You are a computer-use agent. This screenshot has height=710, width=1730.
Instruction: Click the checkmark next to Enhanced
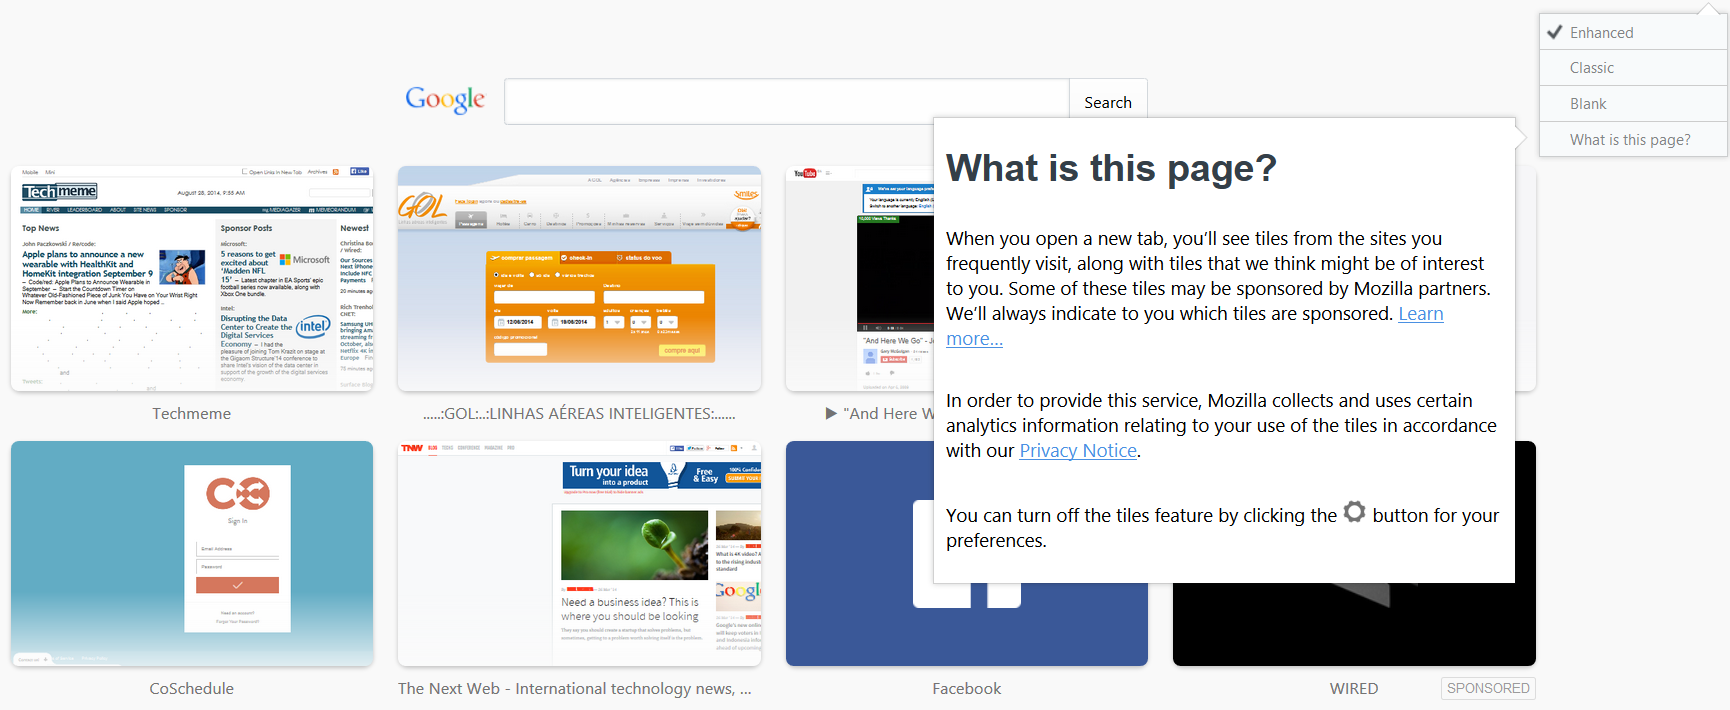pyautogui.click(x=1555, y=32)
